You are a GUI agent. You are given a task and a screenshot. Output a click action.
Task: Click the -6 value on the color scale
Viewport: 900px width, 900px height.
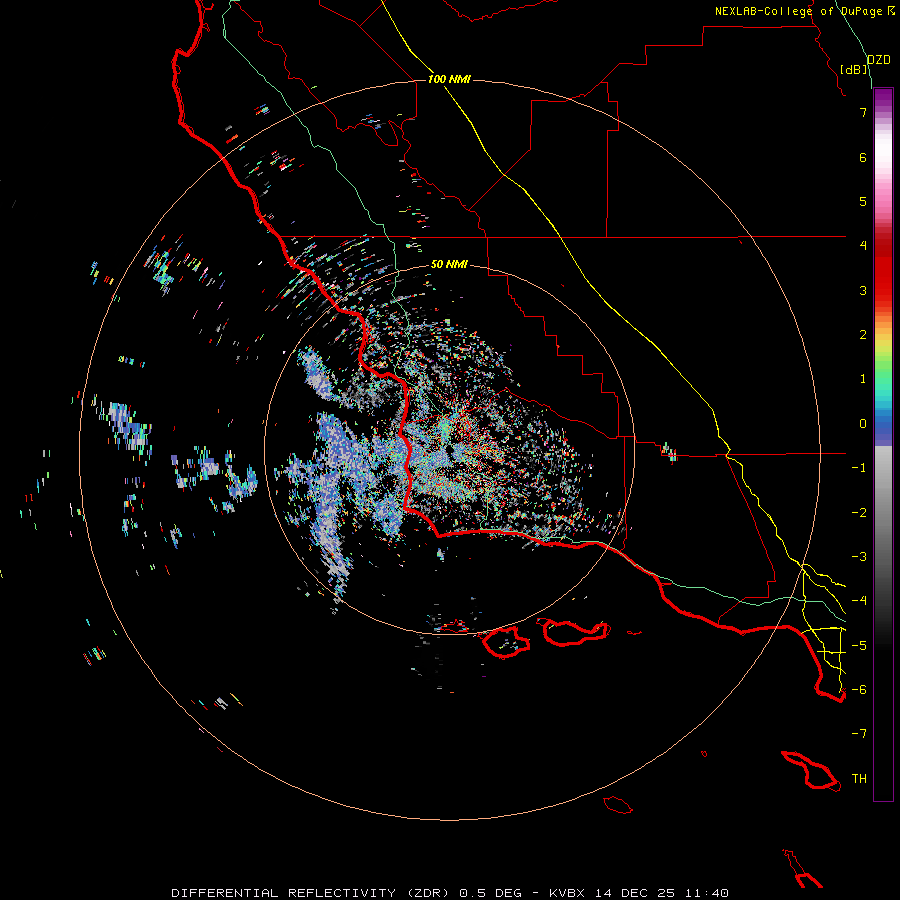pyautogui.click(x=859, y=690)
